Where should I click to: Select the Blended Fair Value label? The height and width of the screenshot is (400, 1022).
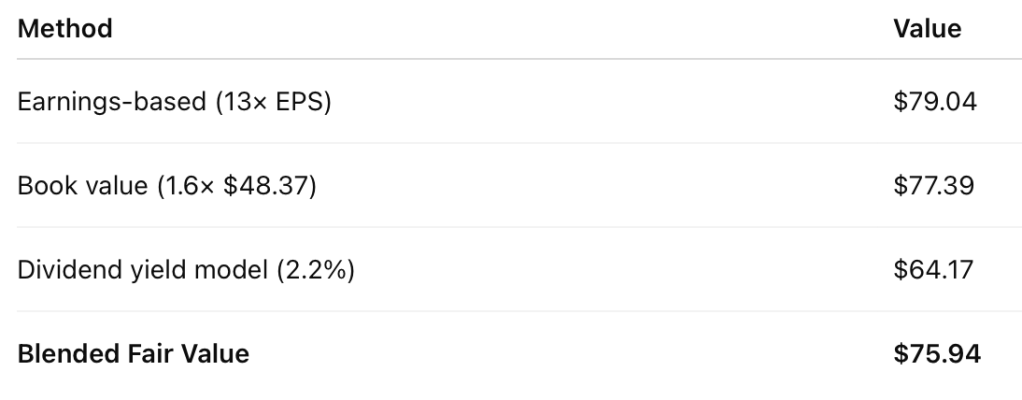click(x=133, y=353)
